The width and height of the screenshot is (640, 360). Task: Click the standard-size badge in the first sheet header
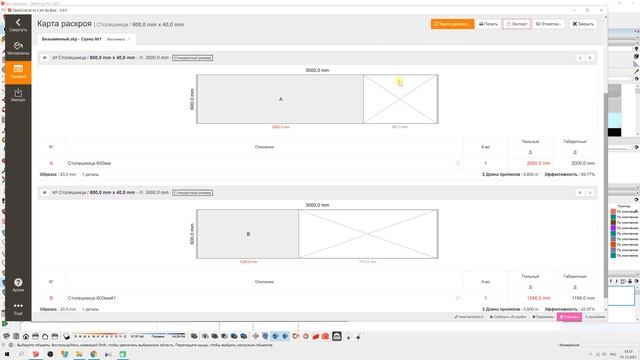pyautogui.click(x=193, y=58)
